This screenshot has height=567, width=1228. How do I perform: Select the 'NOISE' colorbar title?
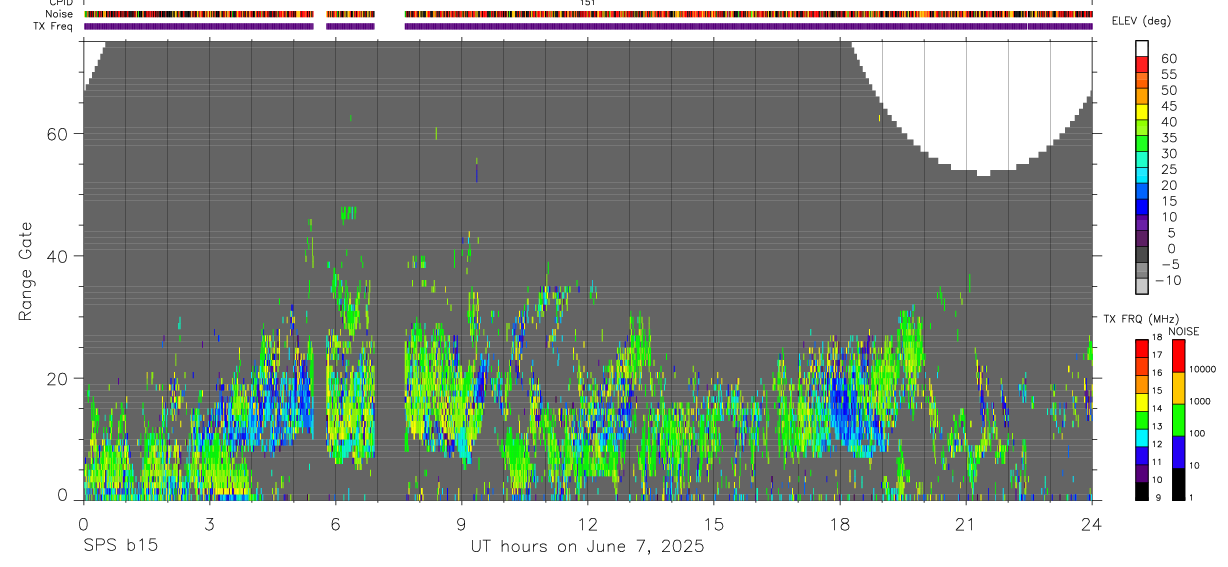(x=1182, y=331)
